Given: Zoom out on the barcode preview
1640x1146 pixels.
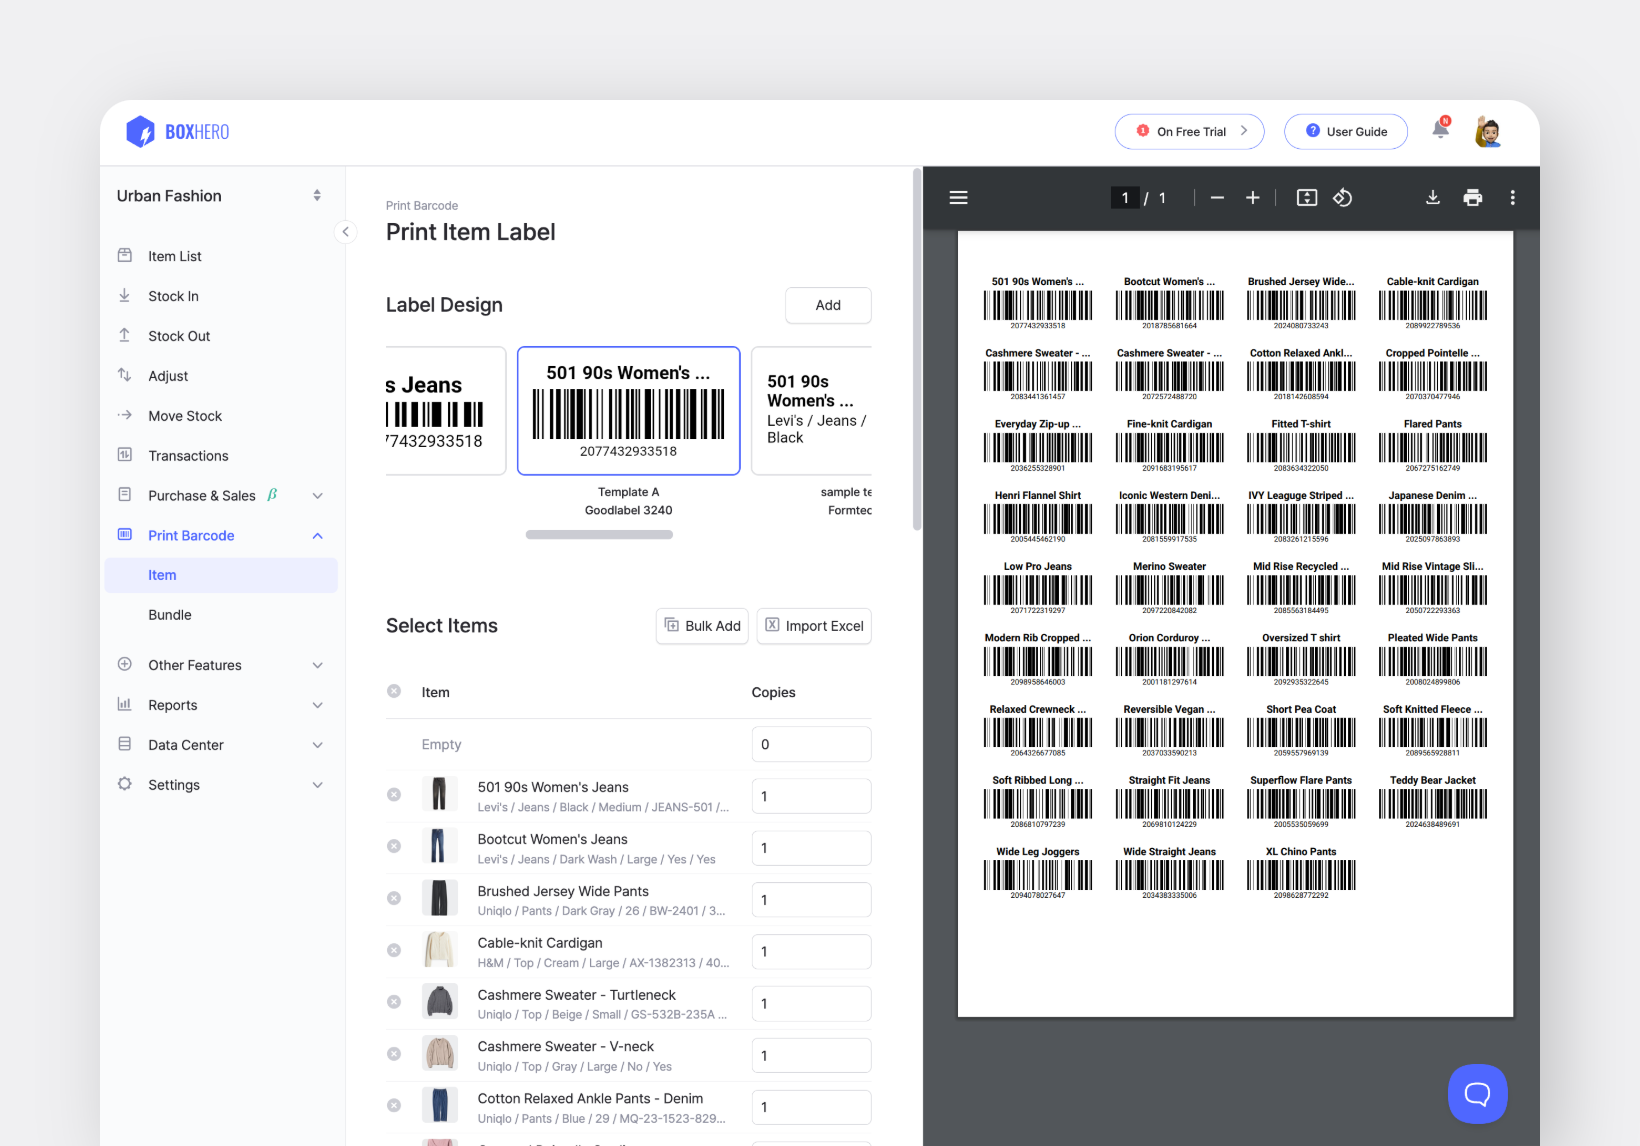Looking at the screenshot, I should click(1217, 197).
